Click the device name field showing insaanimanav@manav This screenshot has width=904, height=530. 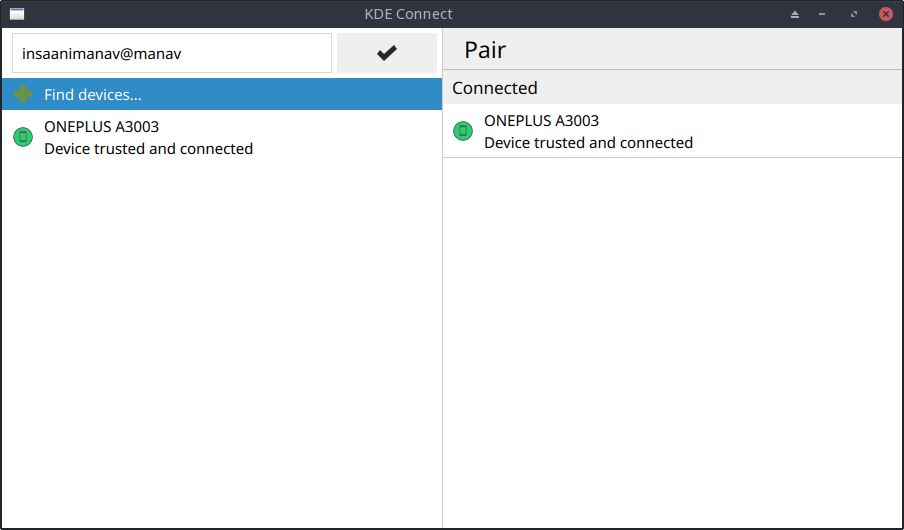point(171,53)
